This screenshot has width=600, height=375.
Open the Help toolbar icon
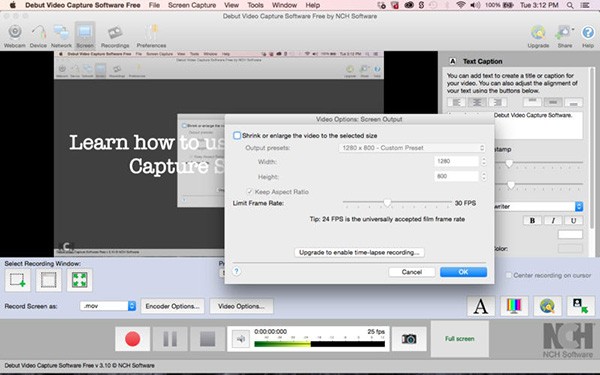tap(588, 35)
